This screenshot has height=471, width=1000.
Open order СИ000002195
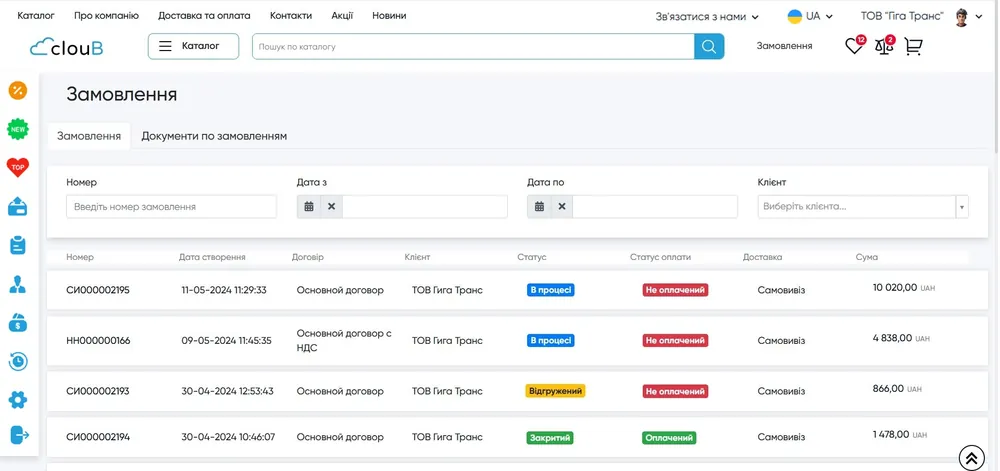click(x=98, y=290)
